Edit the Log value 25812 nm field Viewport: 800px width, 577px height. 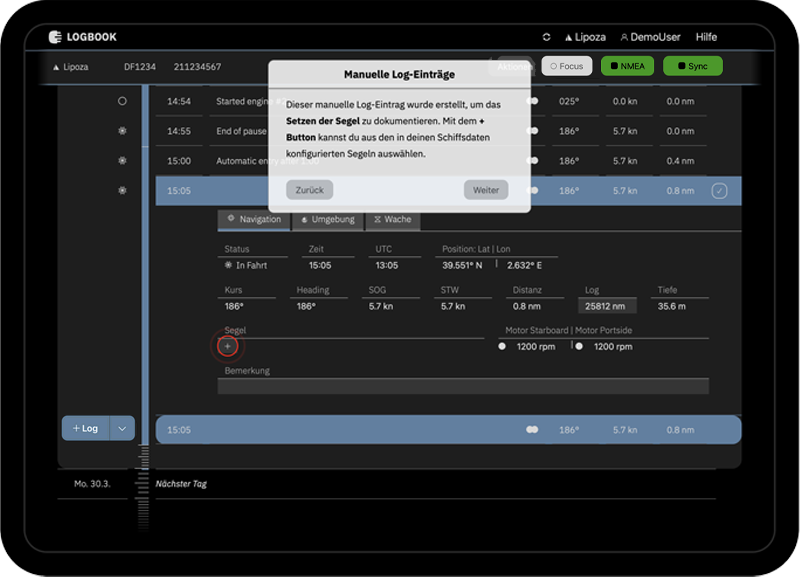coord(607,306)
